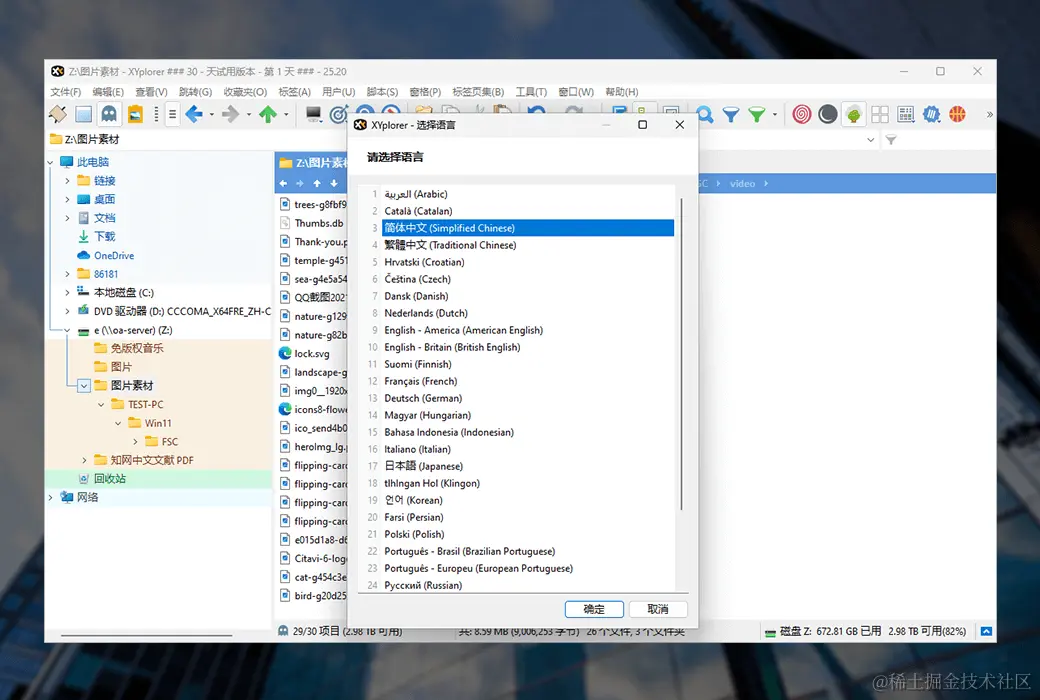Click the blue gear badge icon
The height and width of the screenshot is (700, 1040).
931,115
